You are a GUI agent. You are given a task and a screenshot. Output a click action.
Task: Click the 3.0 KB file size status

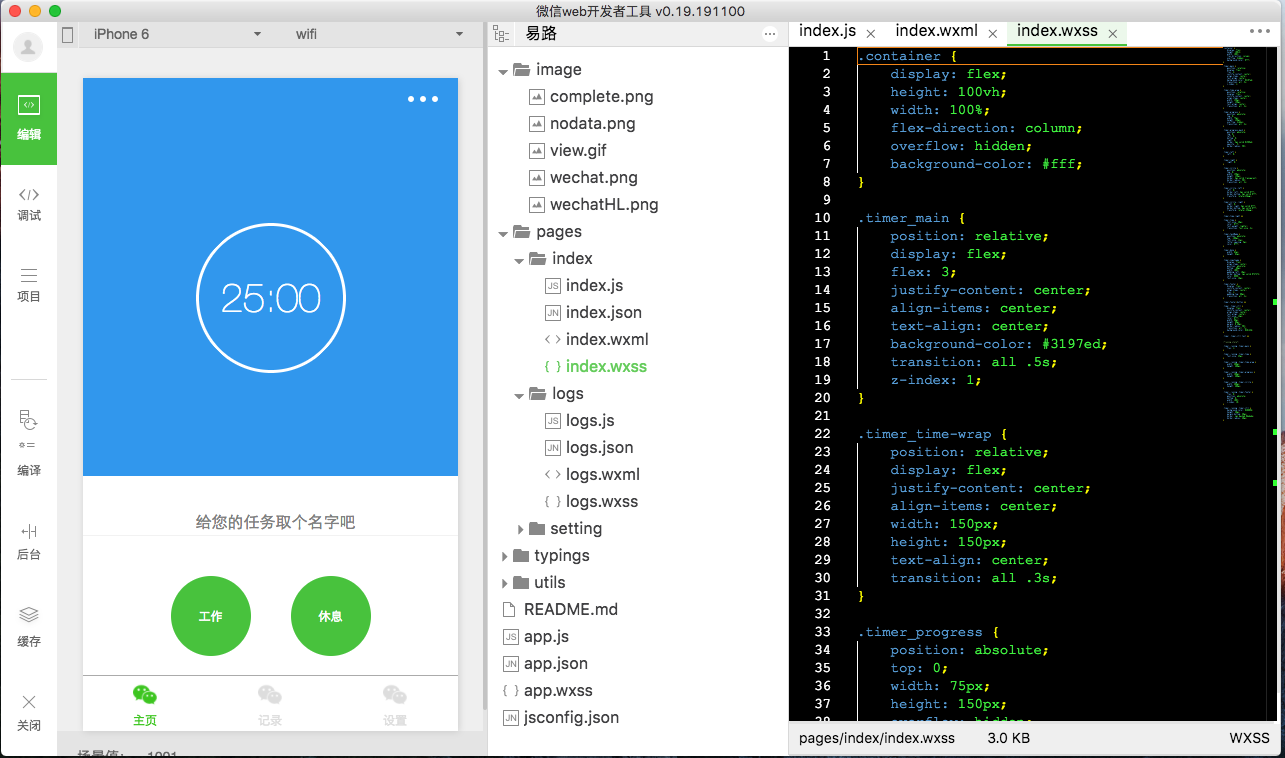(x=1008, y=738)
